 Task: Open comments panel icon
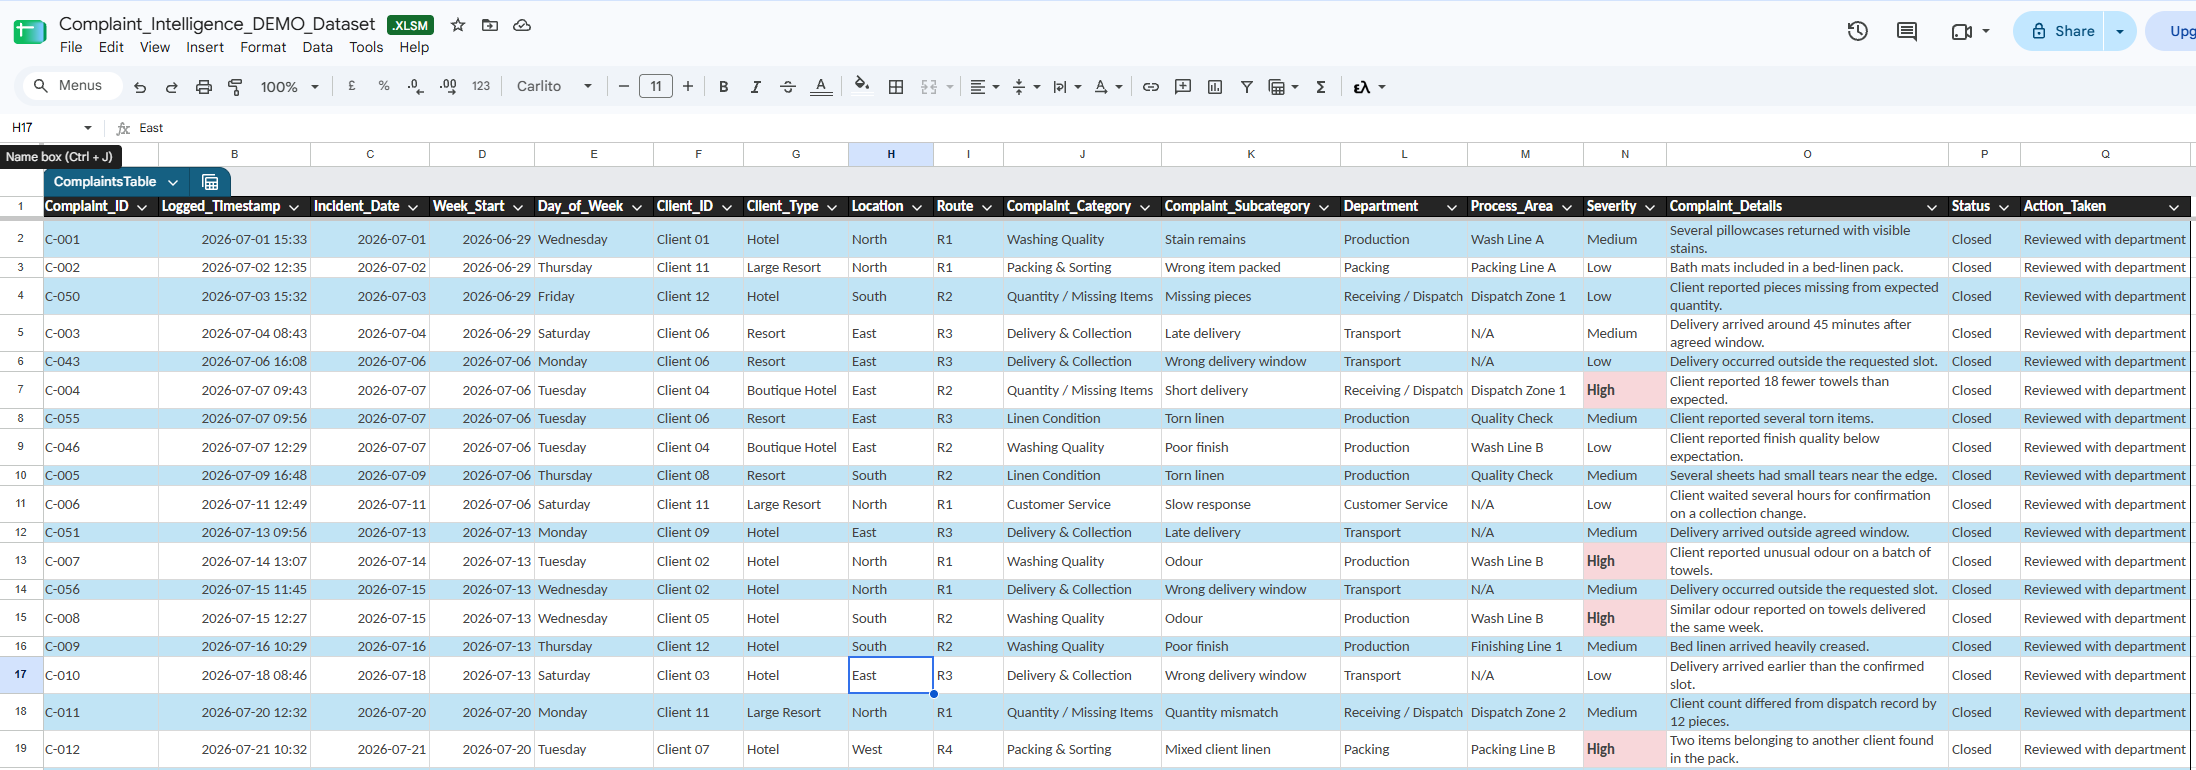(x=1907, y=31)
